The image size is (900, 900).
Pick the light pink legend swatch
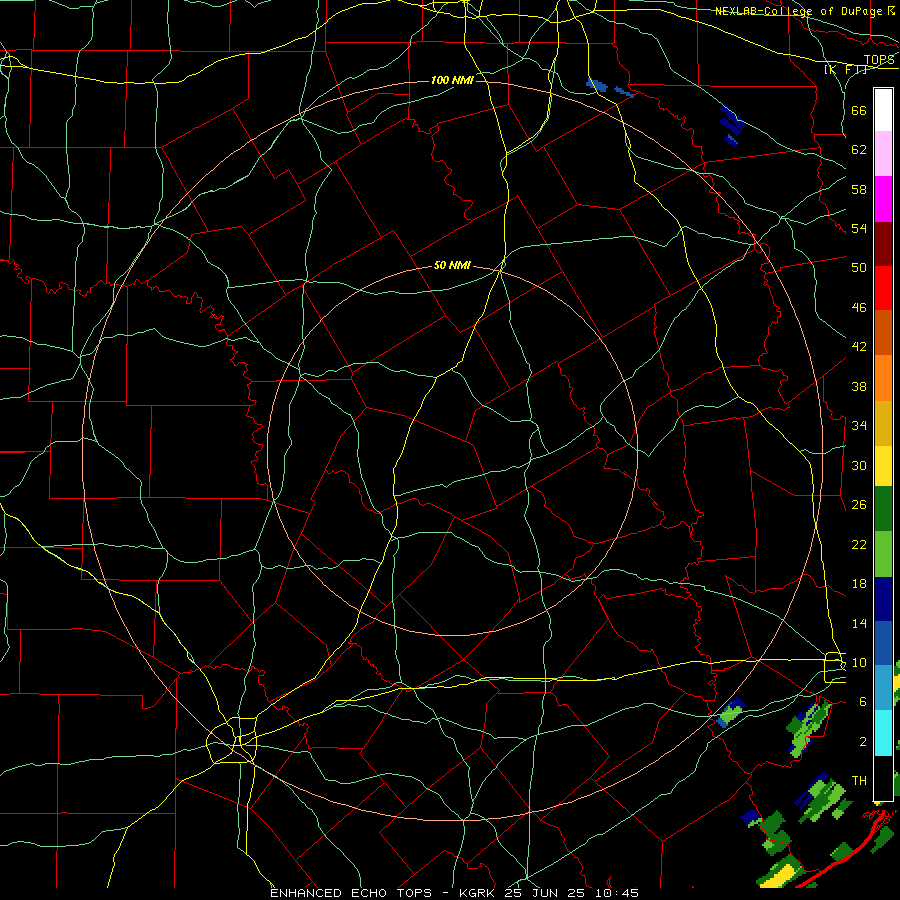[883, 153]
